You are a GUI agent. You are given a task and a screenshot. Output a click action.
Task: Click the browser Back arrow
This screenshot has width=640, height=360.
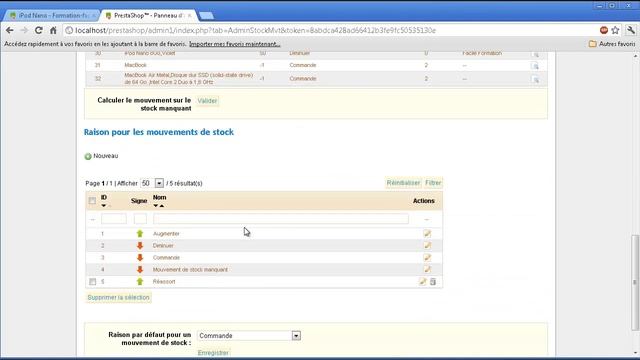10,30
